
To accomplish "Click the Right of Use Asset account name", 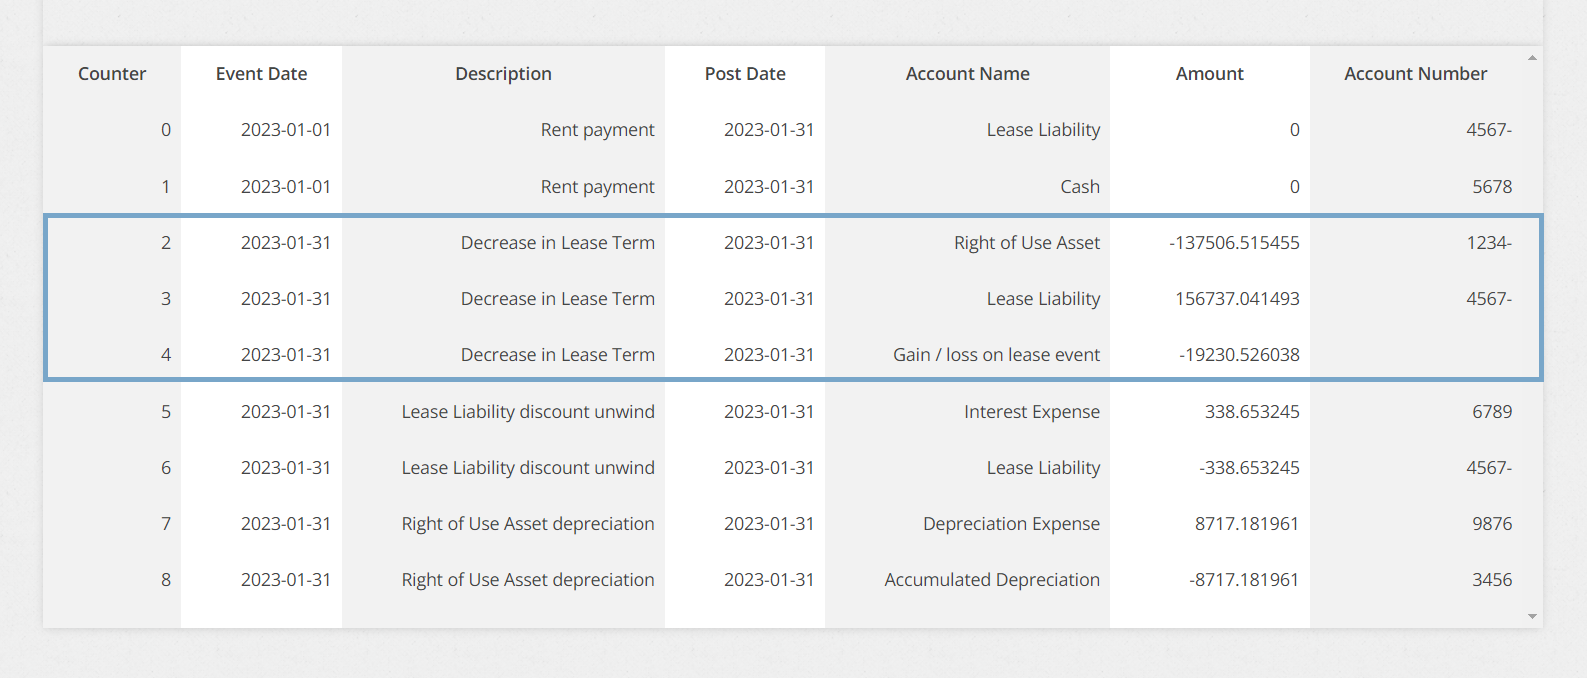I will click(x=1027, y=243).
